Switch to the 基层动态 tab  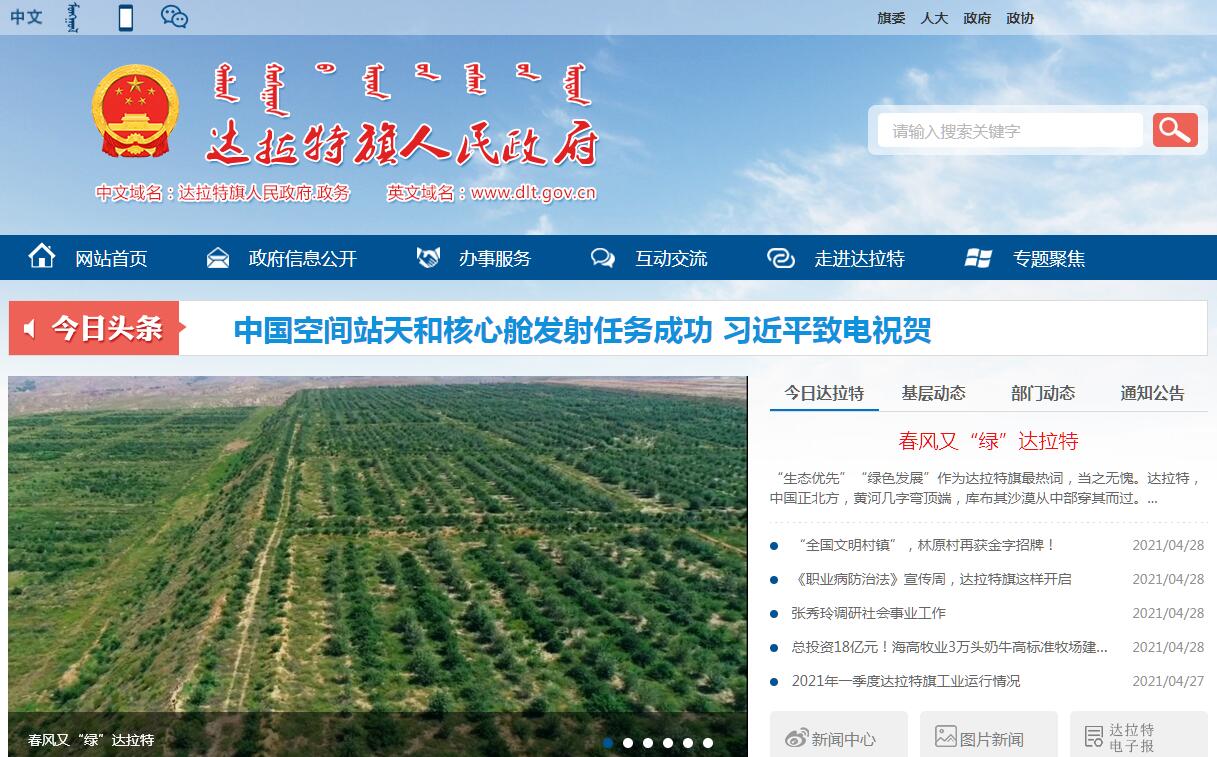(x=933, y=393)
